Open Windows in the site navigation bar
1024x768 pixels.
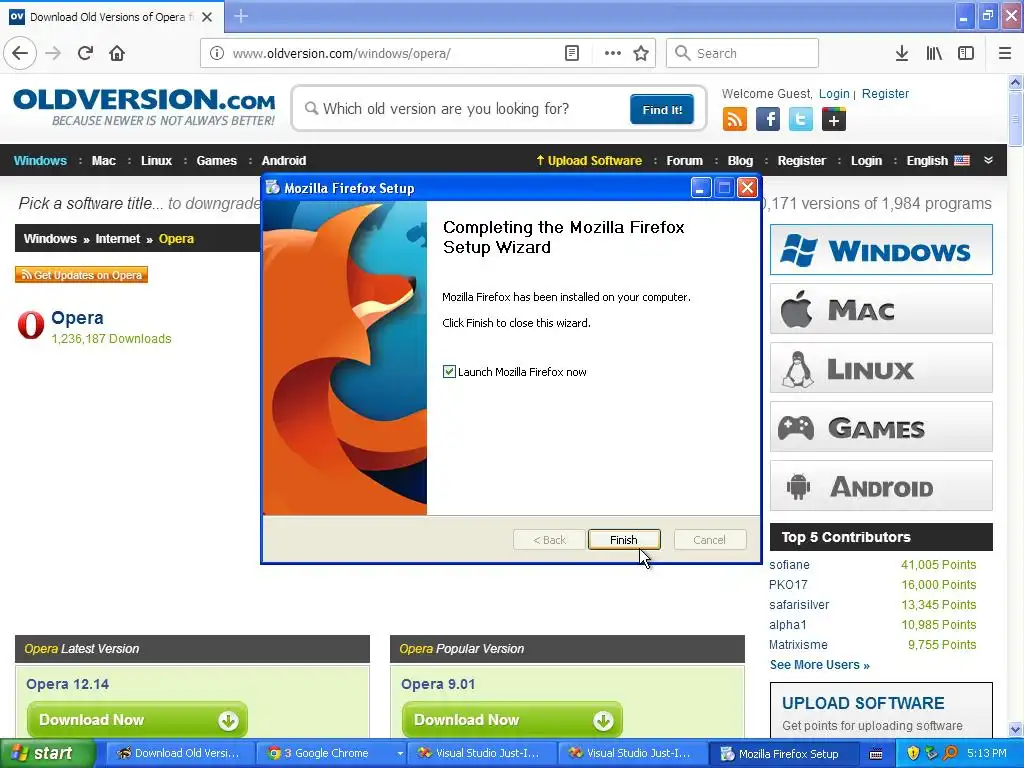tap(40, 161)
